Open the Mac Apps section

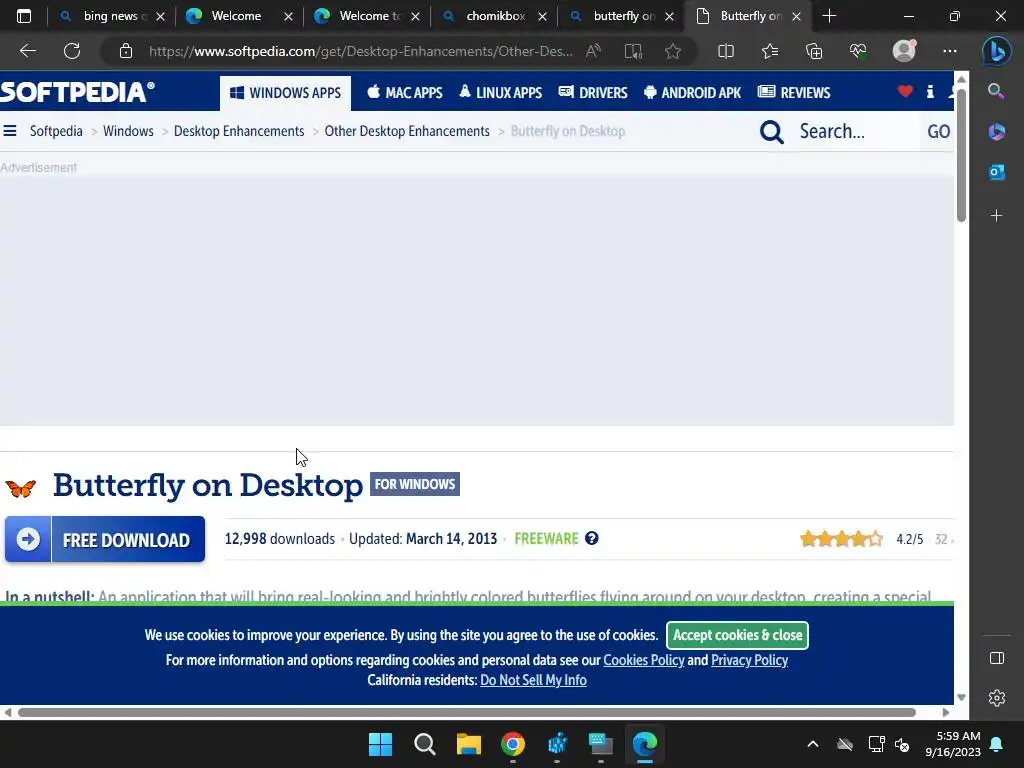pos(405,93)
